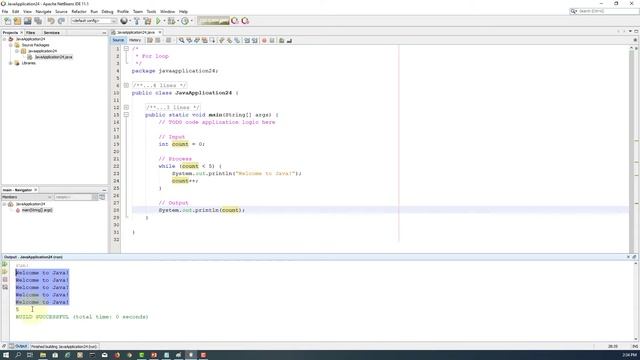Open the Debug Project dropdown arrow
Viewport: 640px width, 360px height.
pyautogui.click(x=178, y=21)
